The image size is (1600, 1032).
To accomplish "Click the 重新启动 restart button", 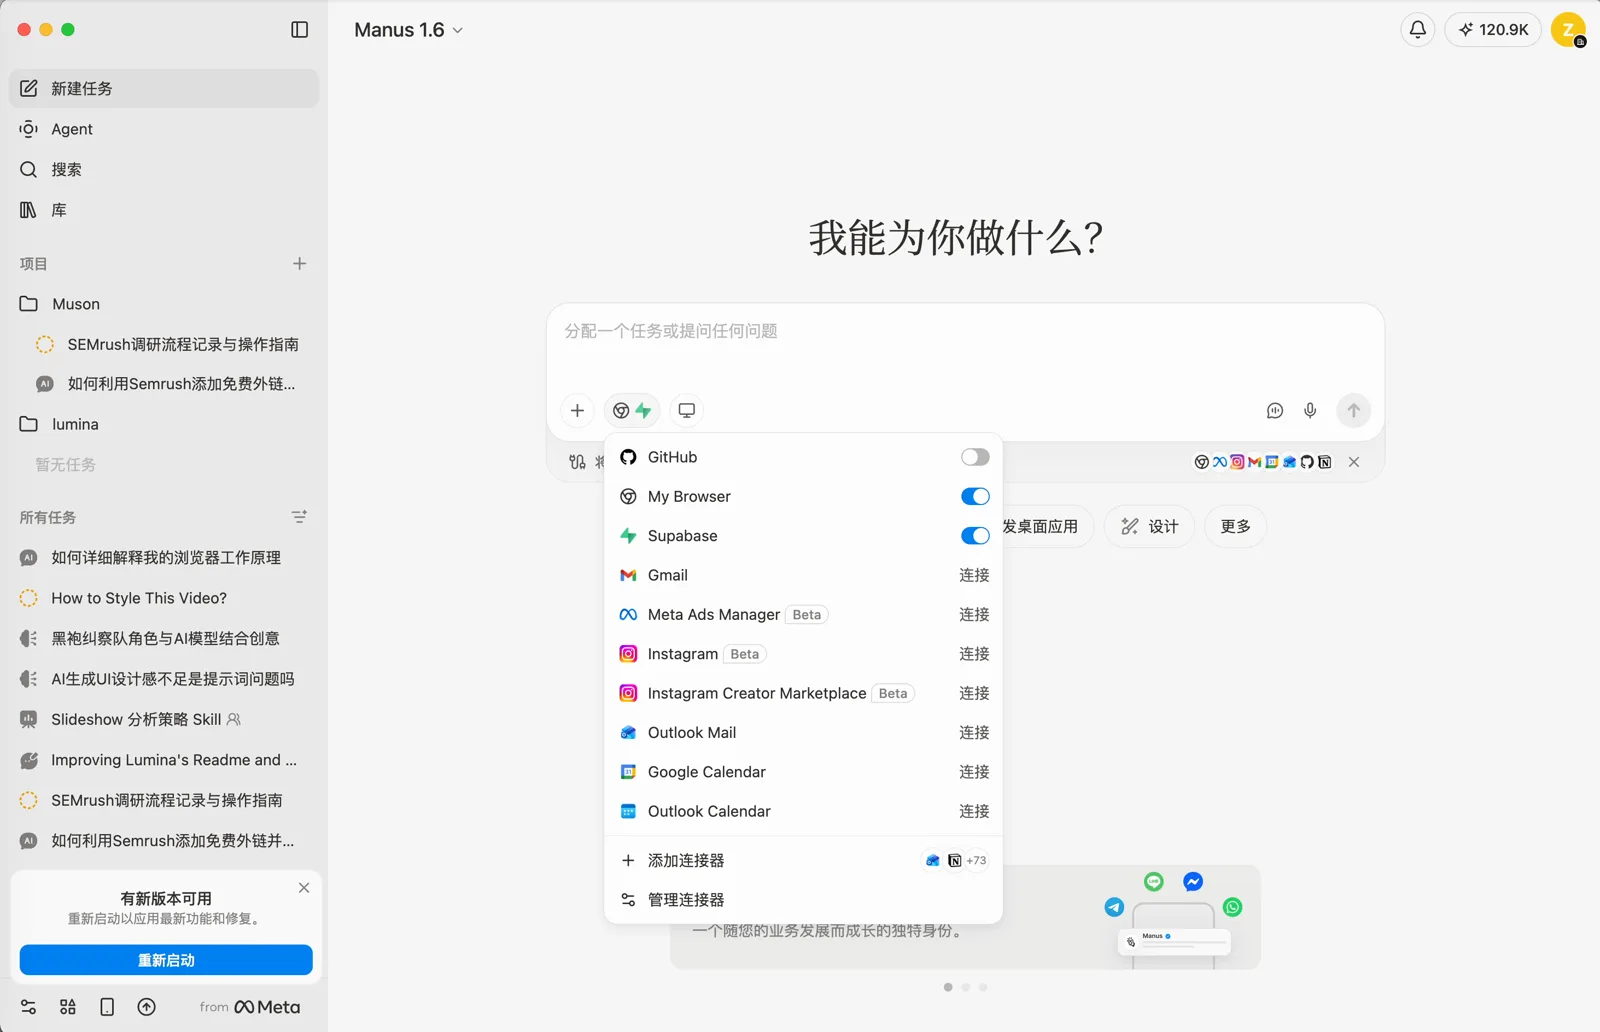I will point(166,960).
